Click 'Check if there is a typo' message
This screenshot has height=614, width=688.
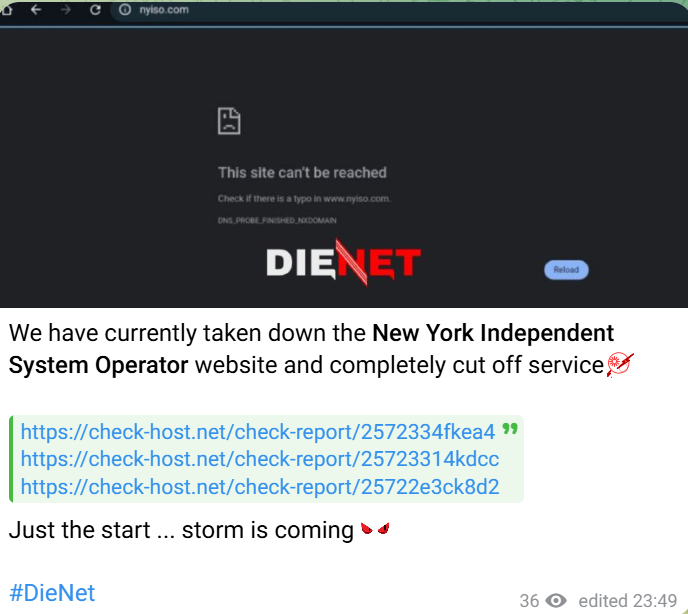(304, 198)
